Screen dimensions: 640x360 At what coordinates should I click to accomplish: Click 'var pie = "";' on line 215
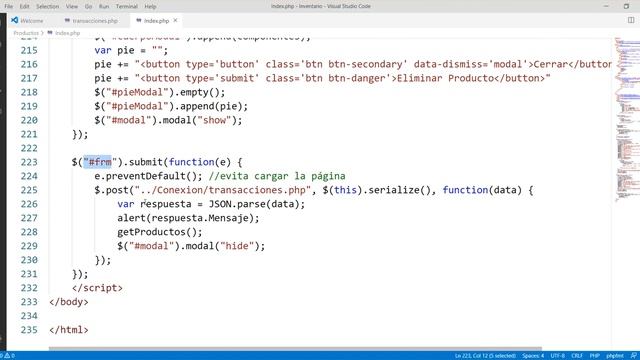pos(131,50)
